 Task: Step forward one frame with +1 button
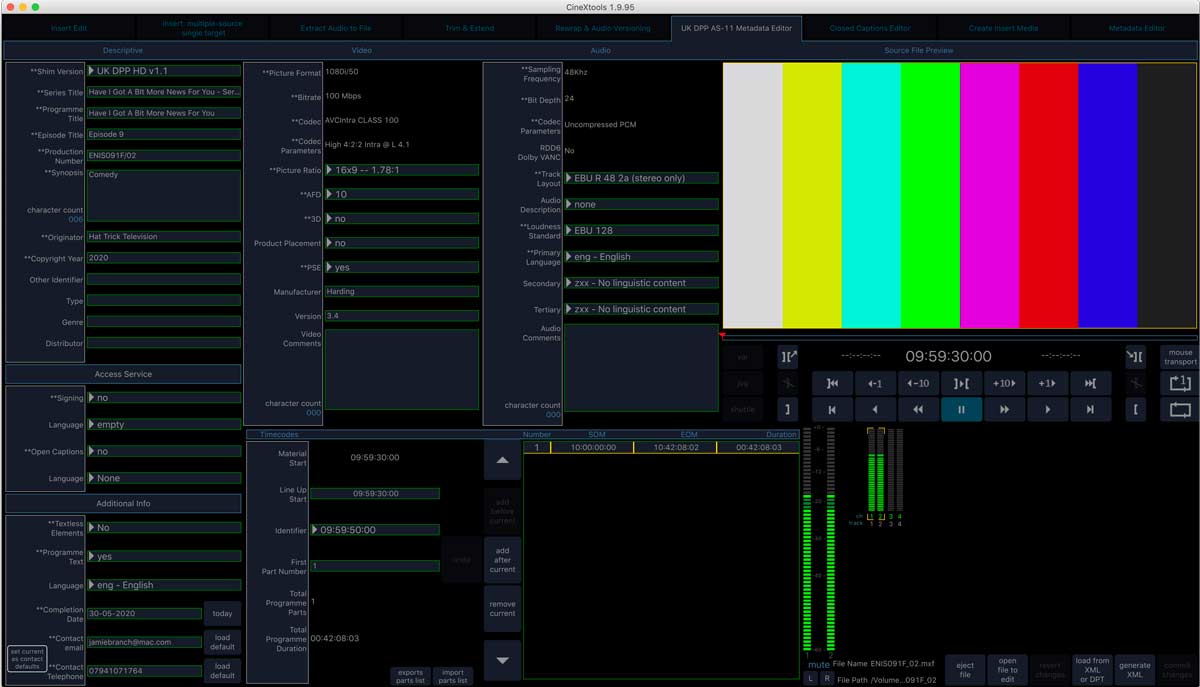[1047, 383]
